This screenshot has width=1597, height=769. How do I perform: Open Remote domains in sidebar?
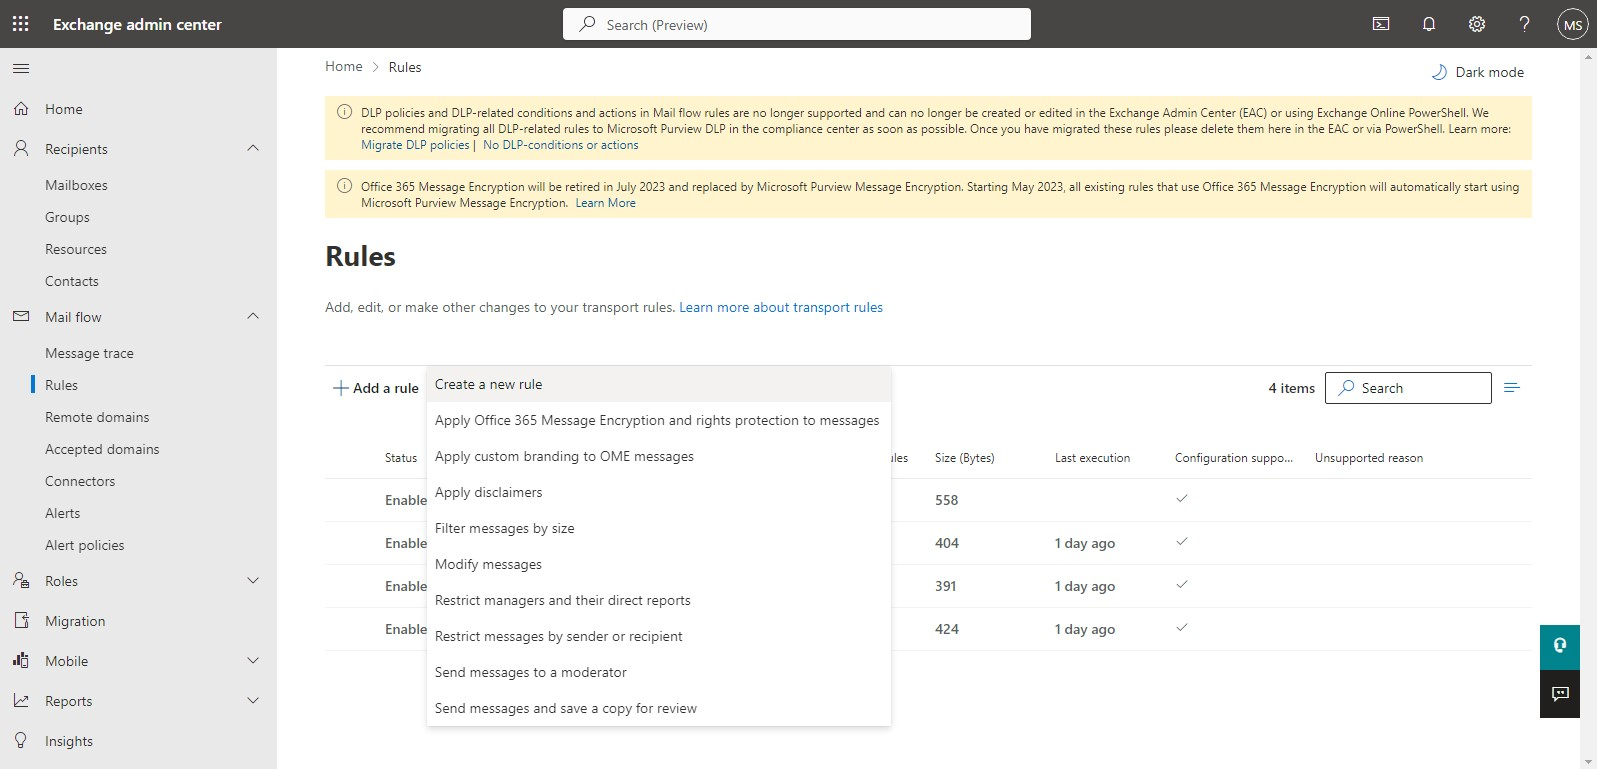point(97,417)
